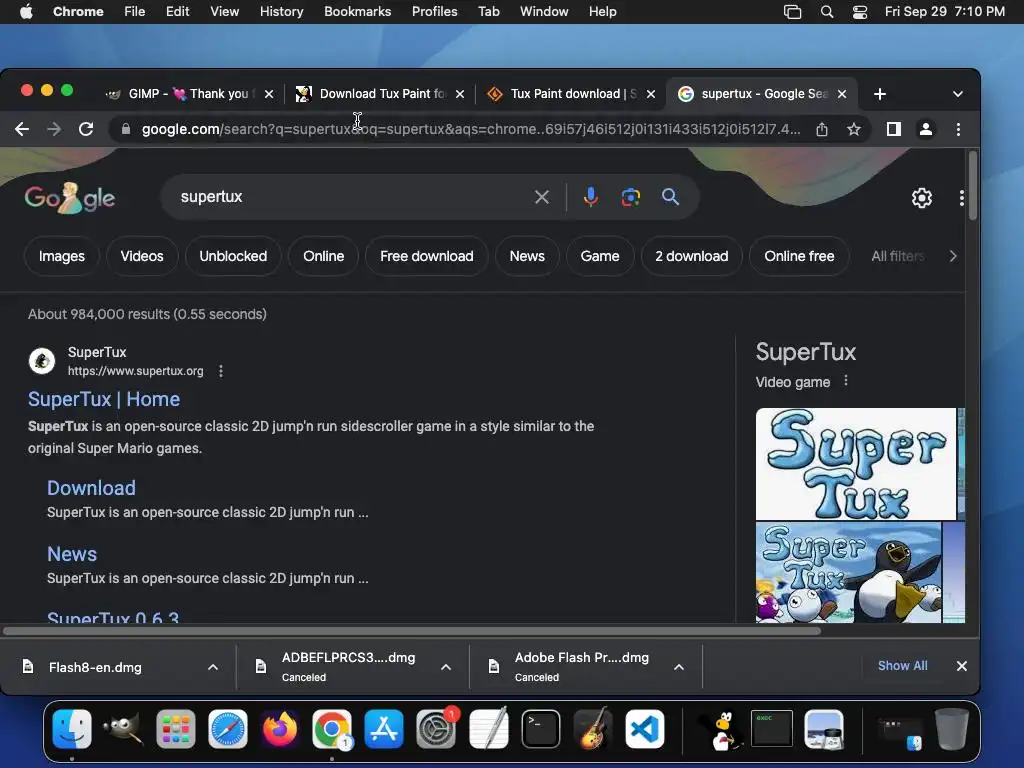Viewport: 1024px width, 768px height.
Task: Go back with the browser back arrow
Action: 22,129
